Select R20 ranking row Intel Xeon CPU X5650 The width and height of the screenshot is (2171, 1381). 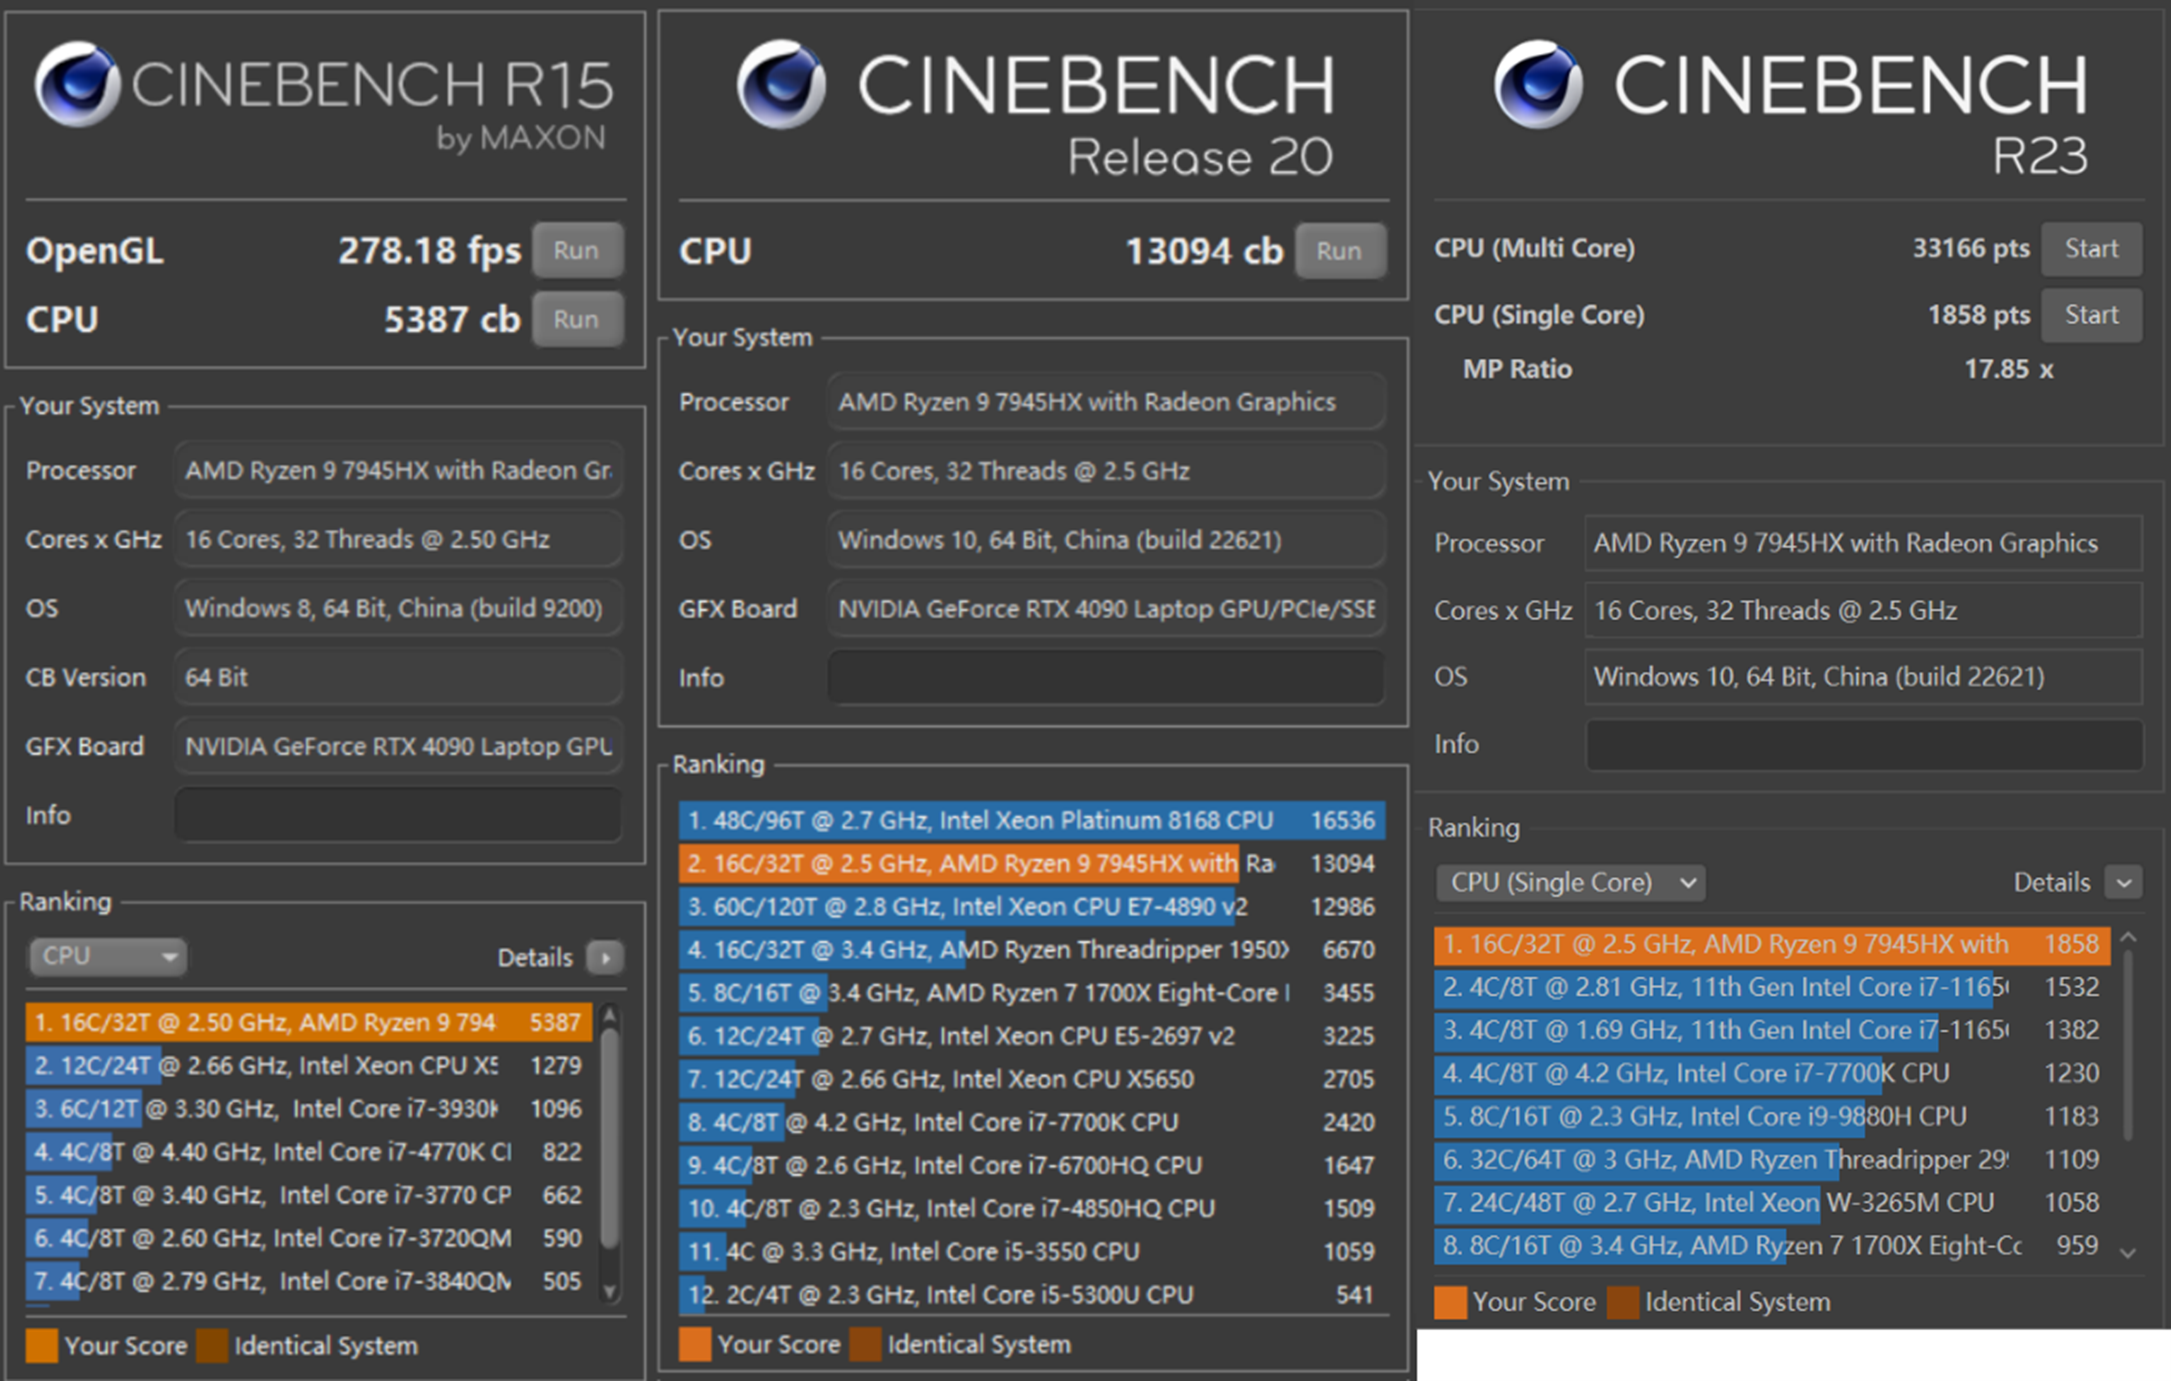click(x=1032, y=1078)
